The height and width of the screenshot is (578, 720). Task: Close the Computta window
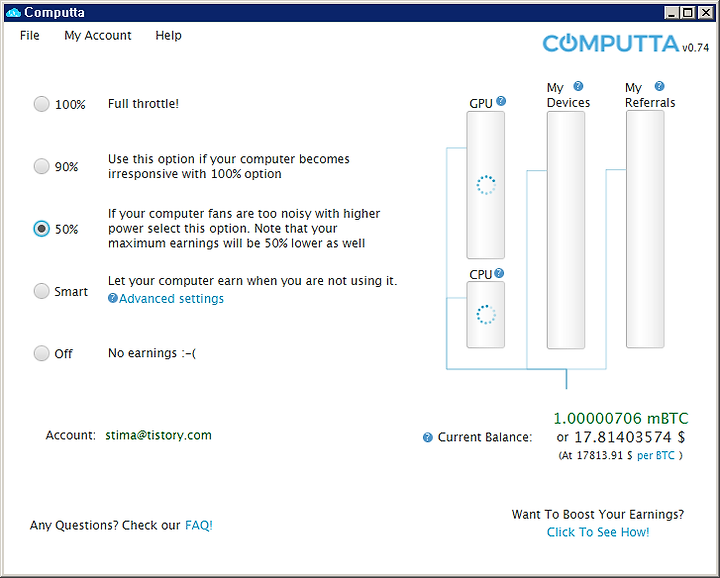click(705, 13)
